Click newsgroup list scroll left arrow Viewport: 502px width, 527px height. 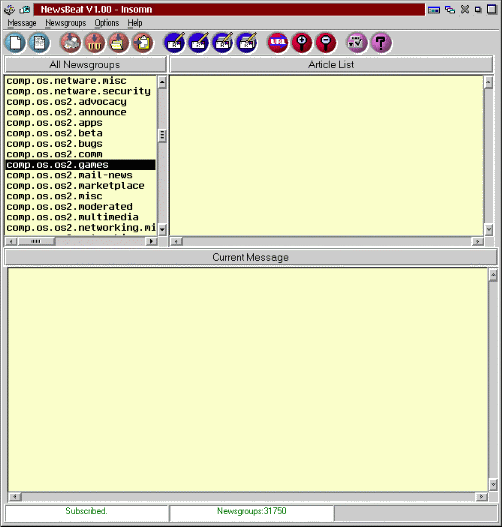click(x=11, y=241)
